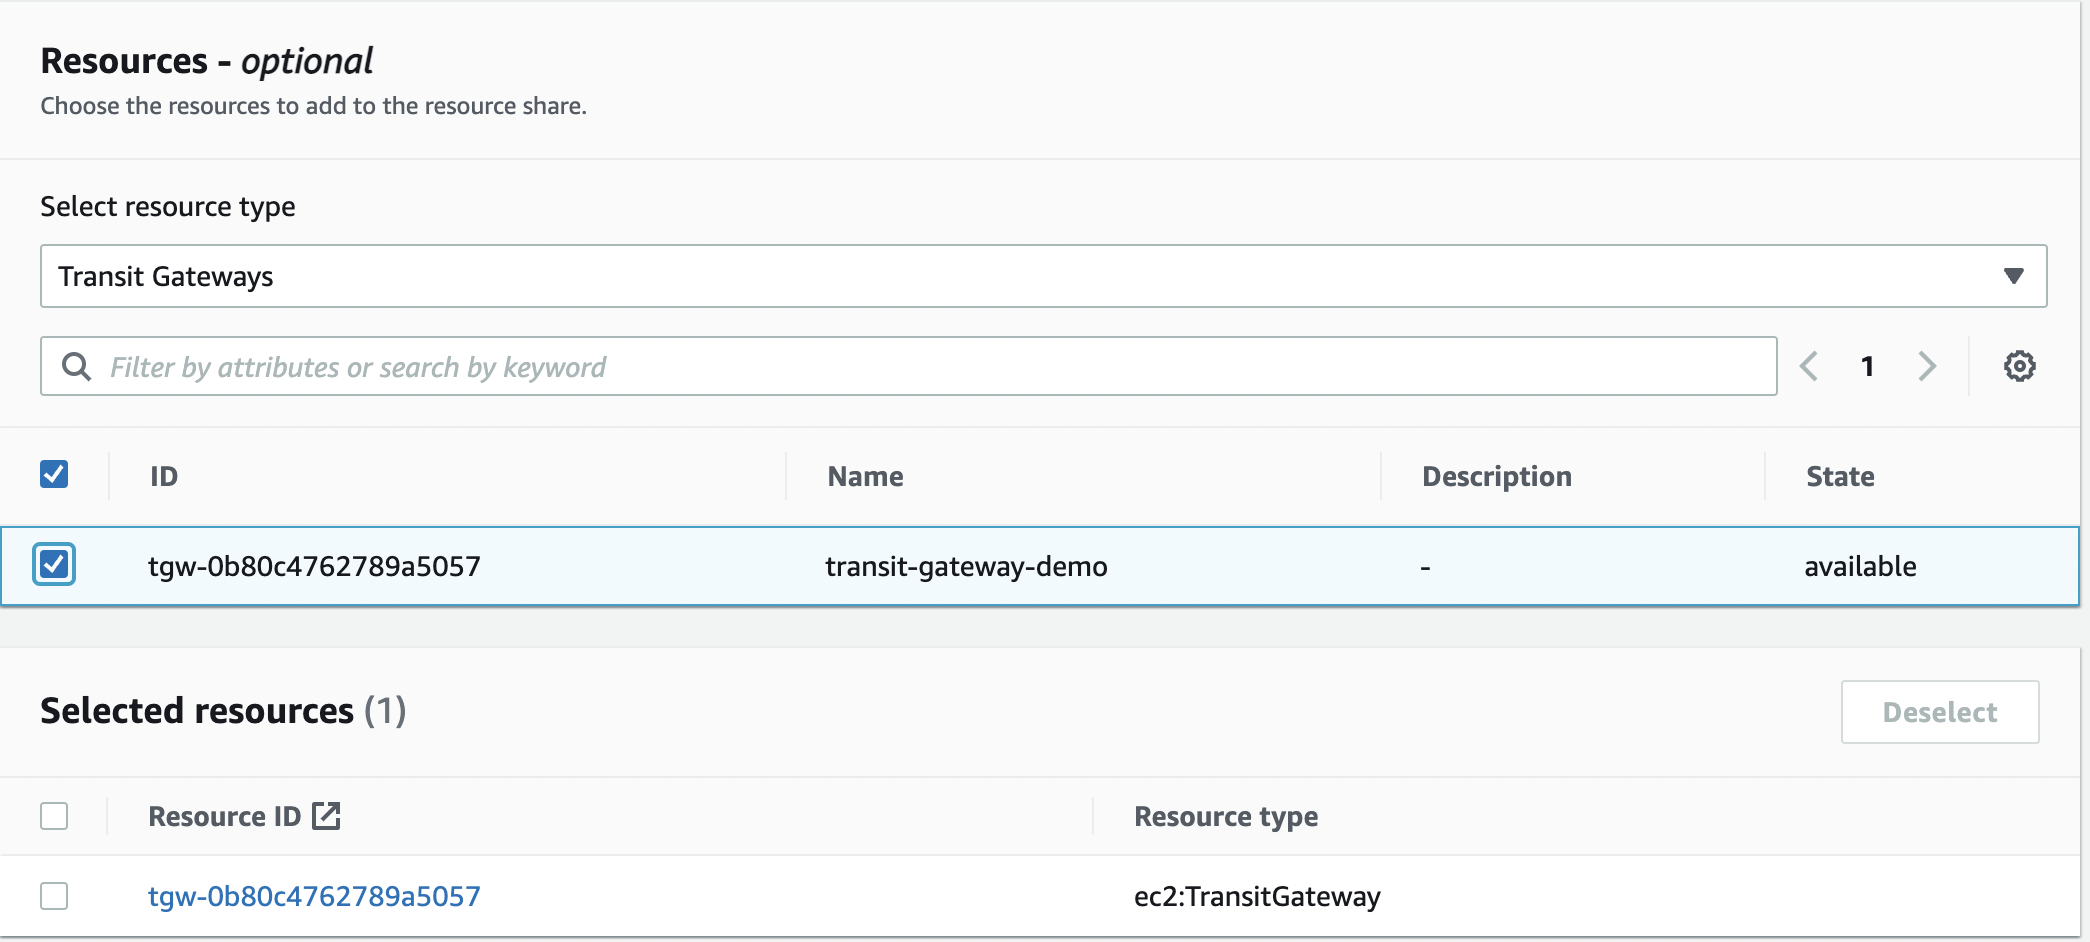
Task: Toggle the select-all transit gateways checkbox
Action: click(x=54, y=474)
